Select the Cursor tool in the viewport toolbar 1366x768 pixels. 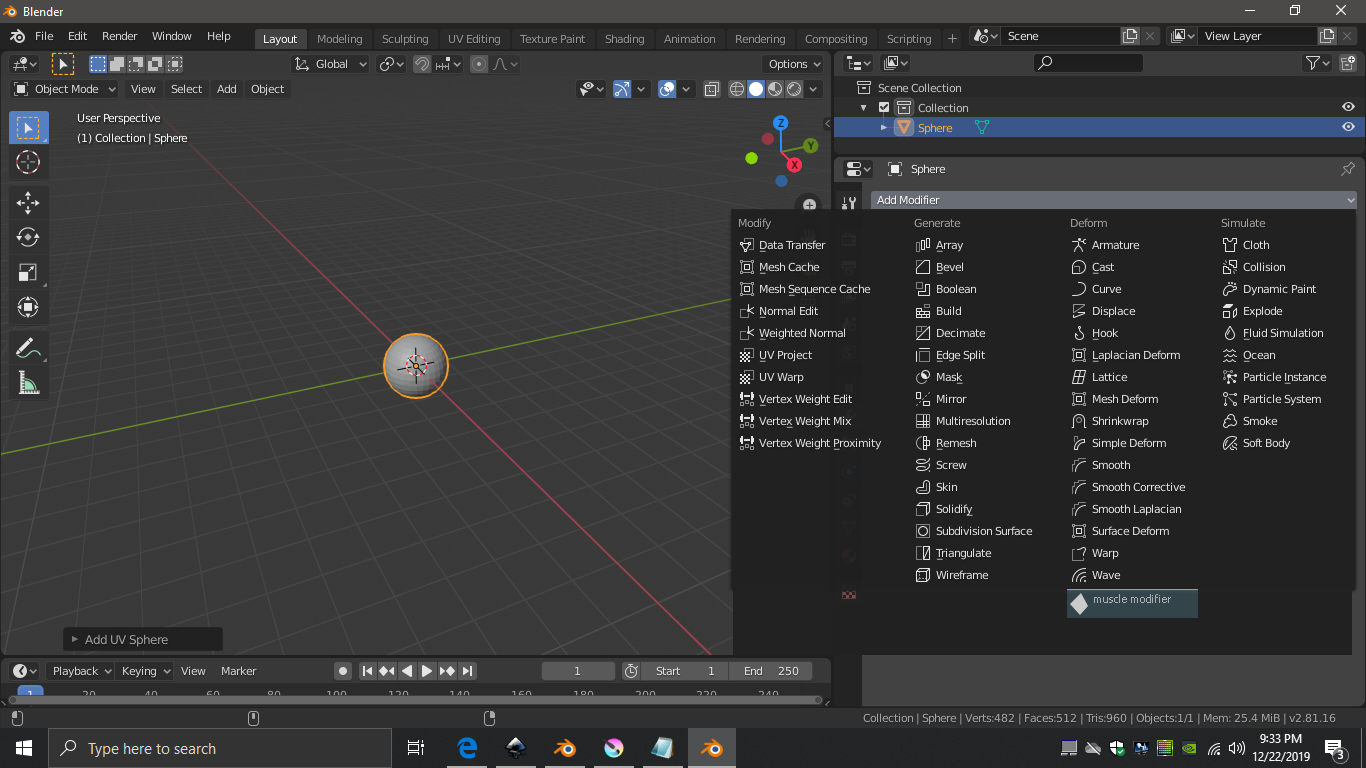pyautogui.click(x=28, y=162)
